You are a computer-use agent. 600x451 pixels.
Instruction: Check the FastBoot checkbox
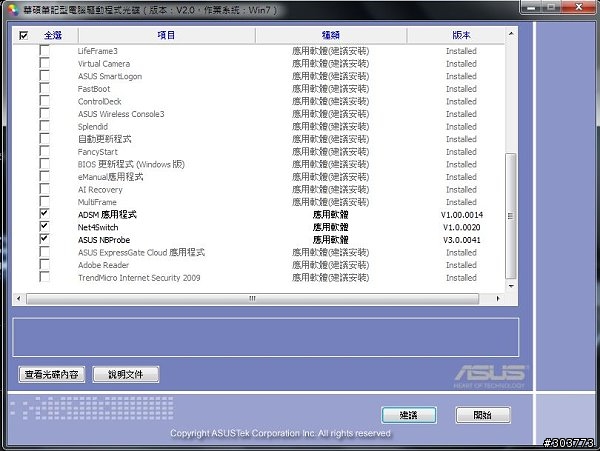pyautogui.click(x=44, y=88)
